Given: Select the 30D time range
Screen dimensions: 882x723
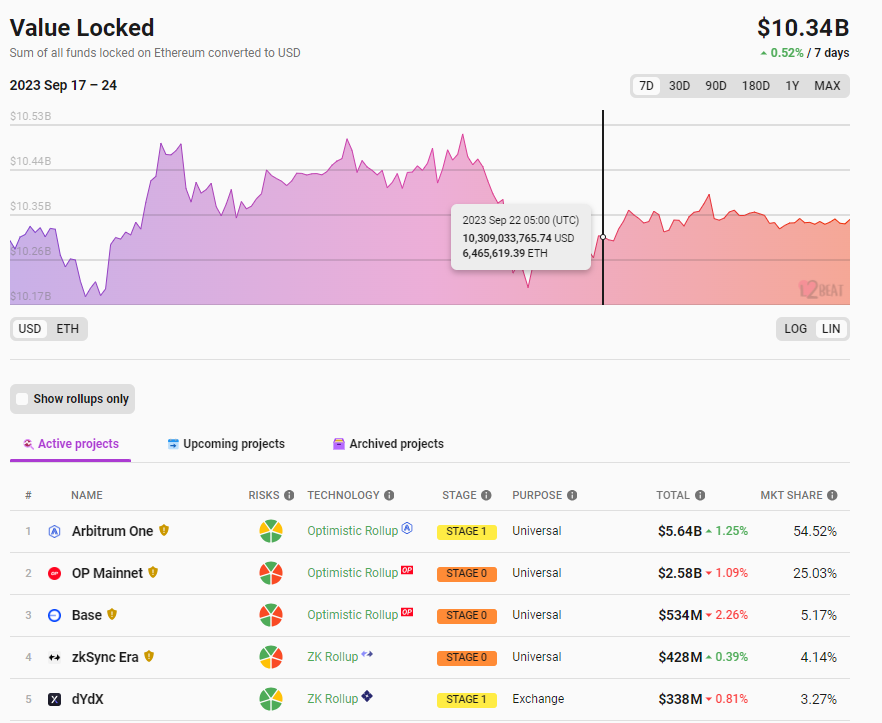Looking at the screenshot, I should click(x=679, y=86).
